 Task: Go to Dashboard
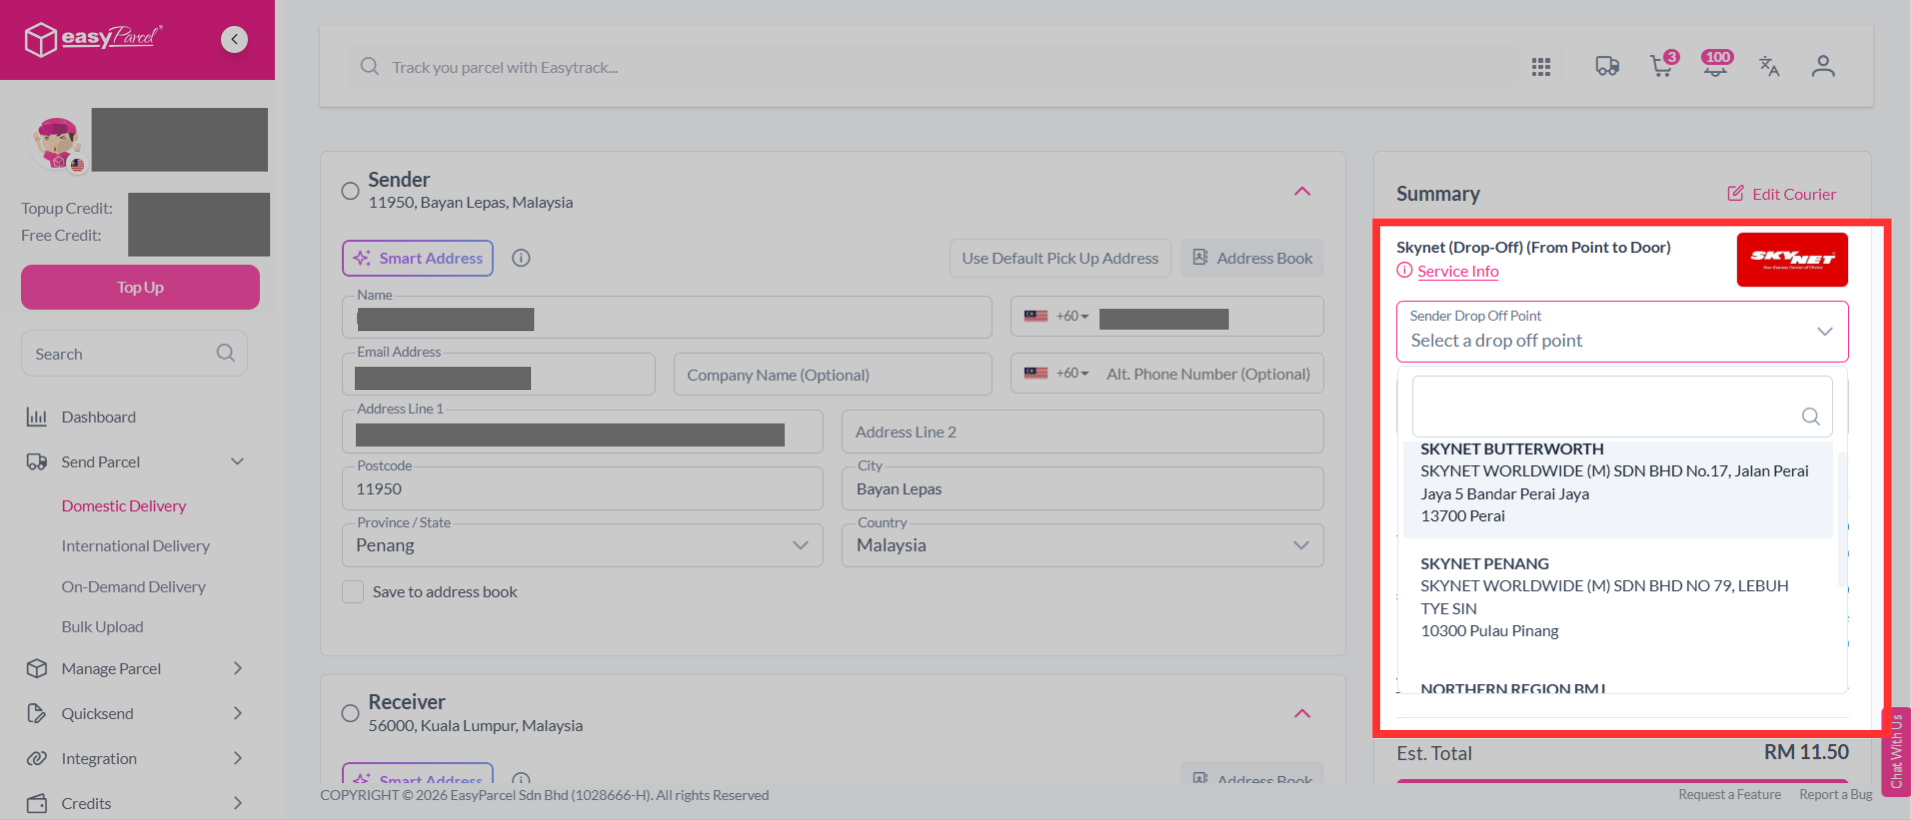[x=98, y=417]
